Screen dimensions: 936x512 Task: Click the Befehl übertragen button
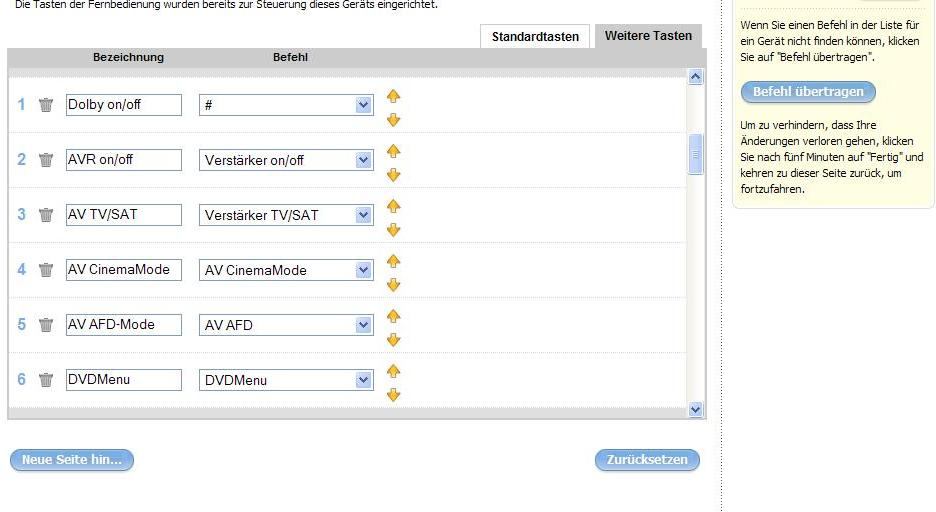808,92
